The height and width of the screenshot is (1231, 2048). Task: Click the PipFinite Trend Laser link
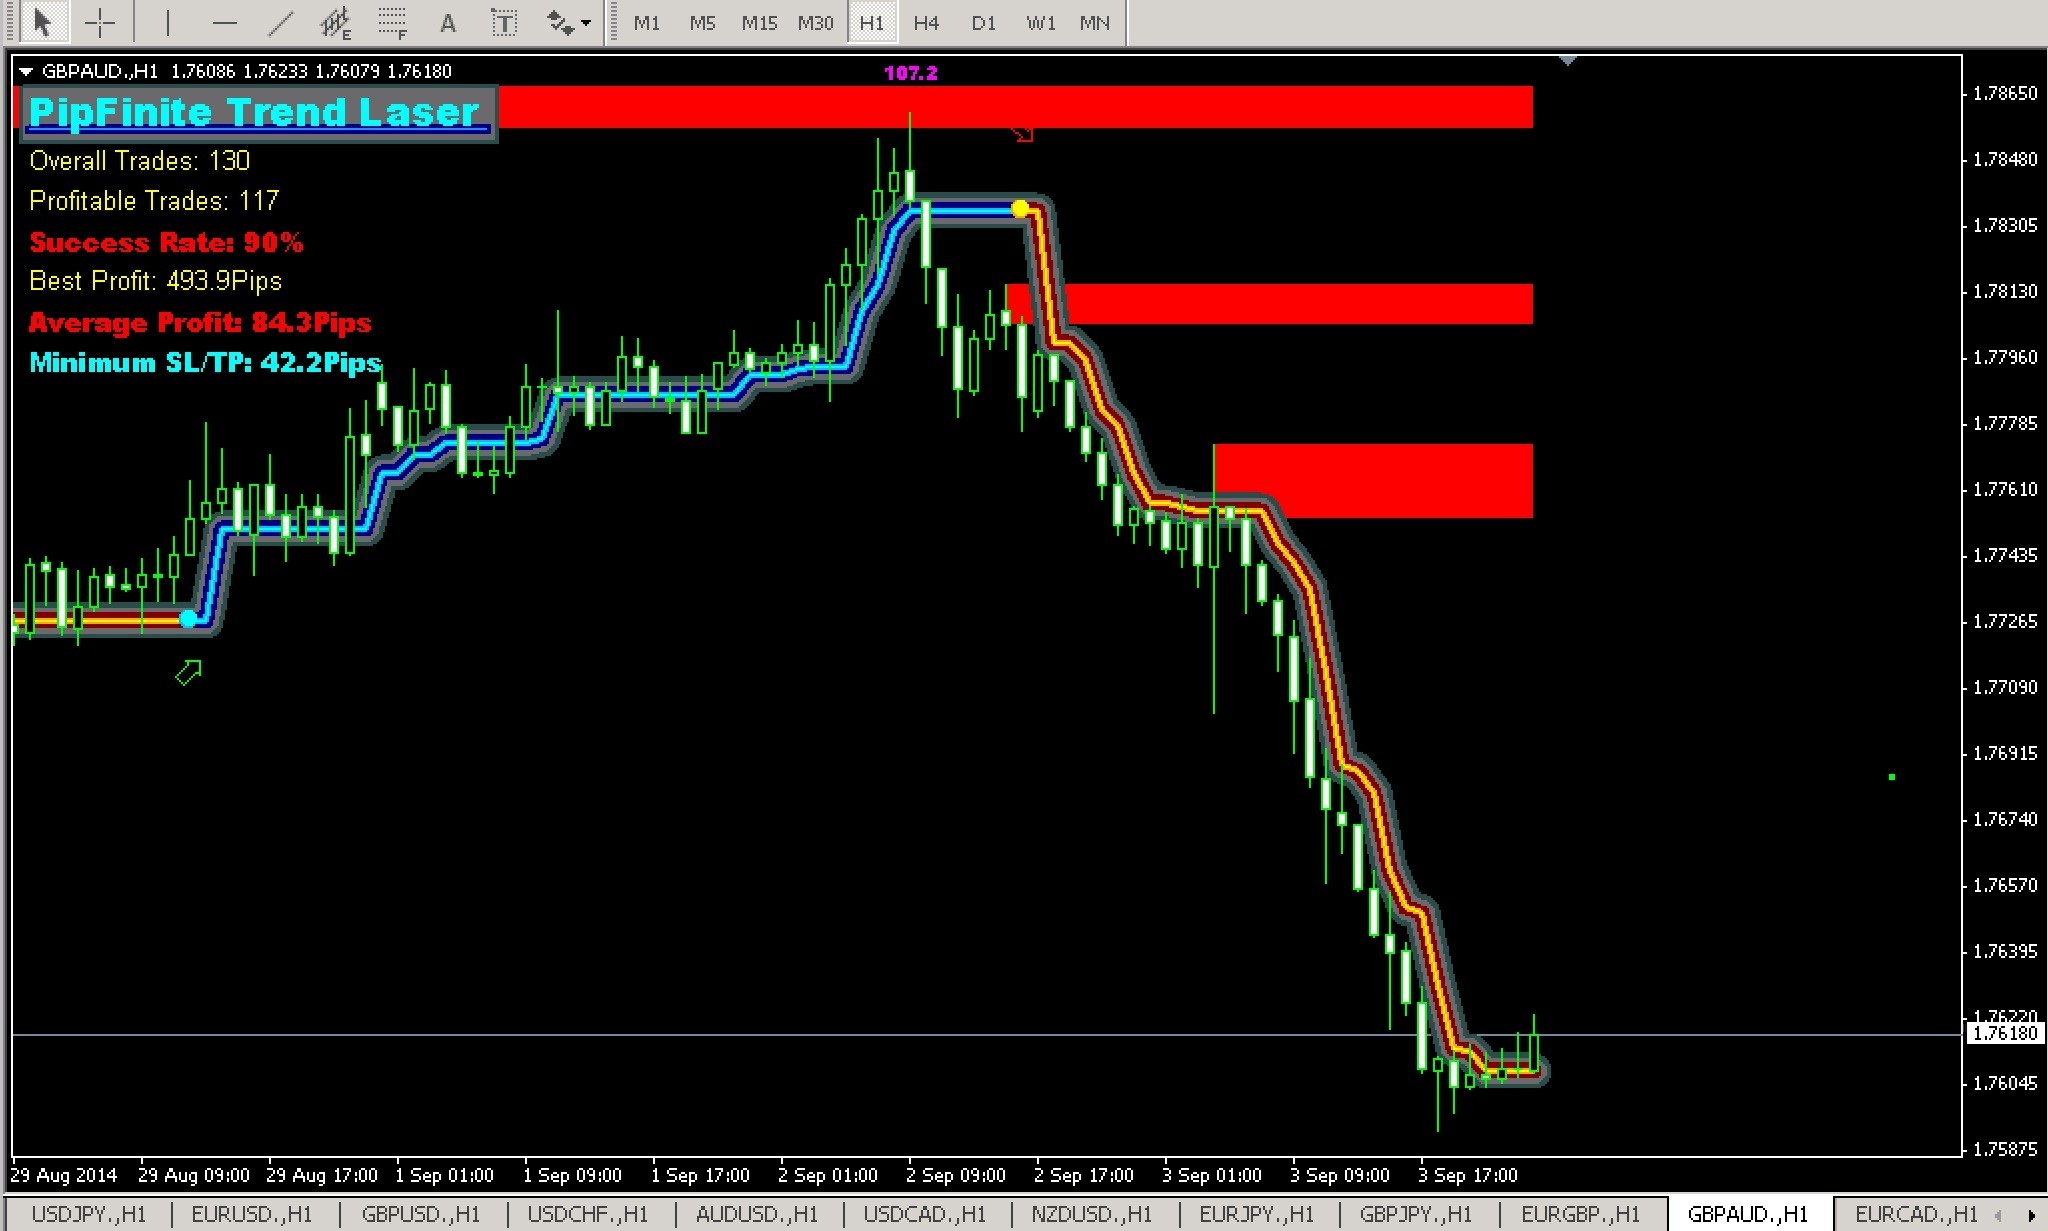point(255,112)
